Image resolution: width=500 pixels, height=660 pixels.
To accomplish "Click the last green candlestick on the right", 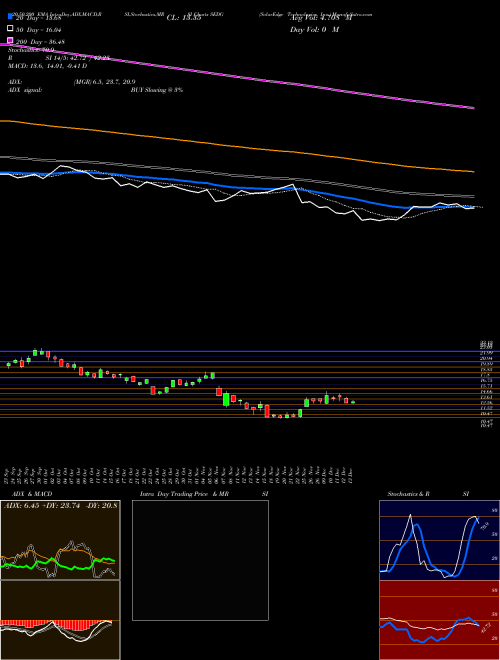I will click(353, 402).
